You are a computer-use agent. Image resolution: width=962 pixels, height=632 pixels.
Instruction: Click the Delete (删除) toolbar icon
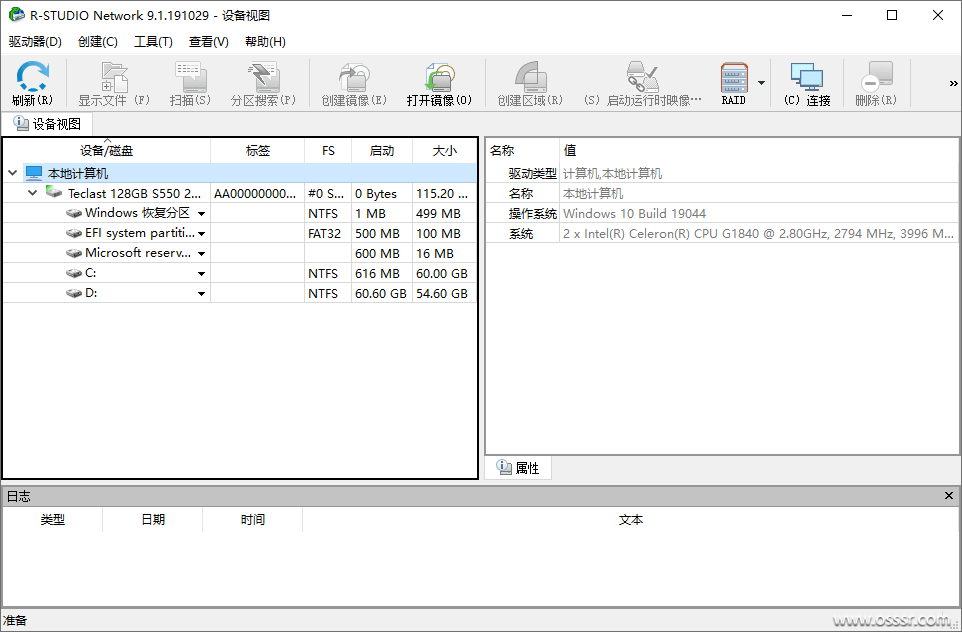(877, 77)
